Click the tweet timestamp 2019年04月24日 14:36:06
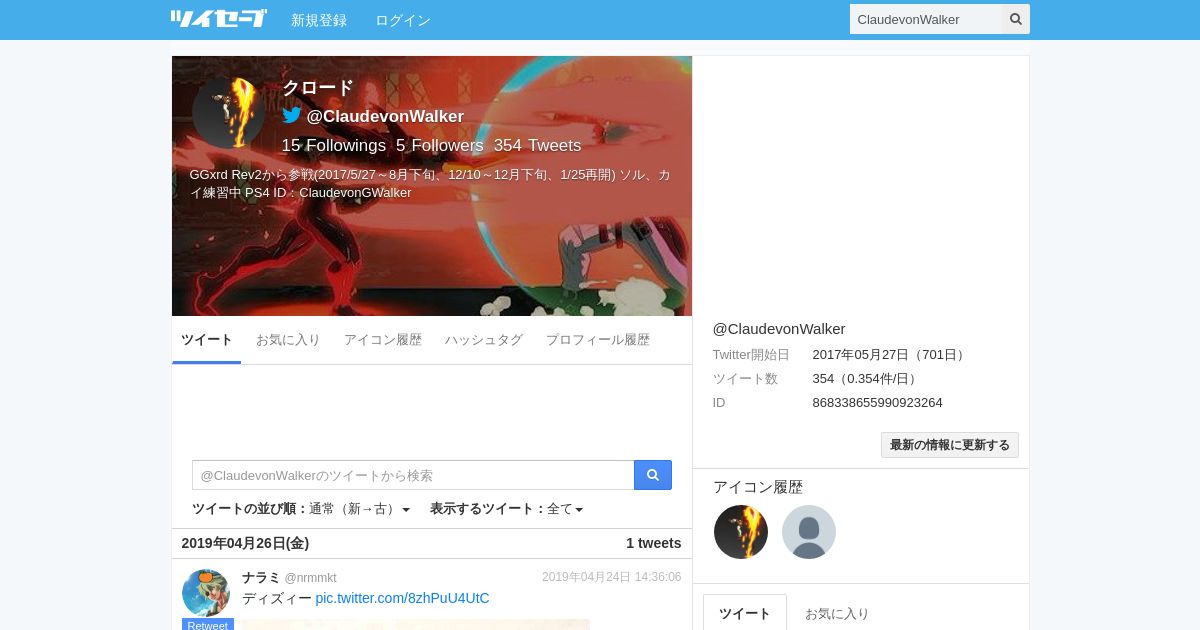 coord(611,577)
